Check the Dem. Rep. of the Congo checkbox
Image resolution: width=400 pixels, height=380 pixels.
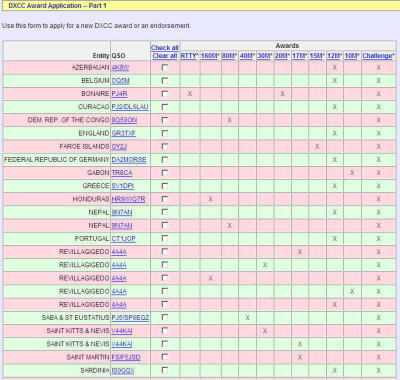point(165,120)
